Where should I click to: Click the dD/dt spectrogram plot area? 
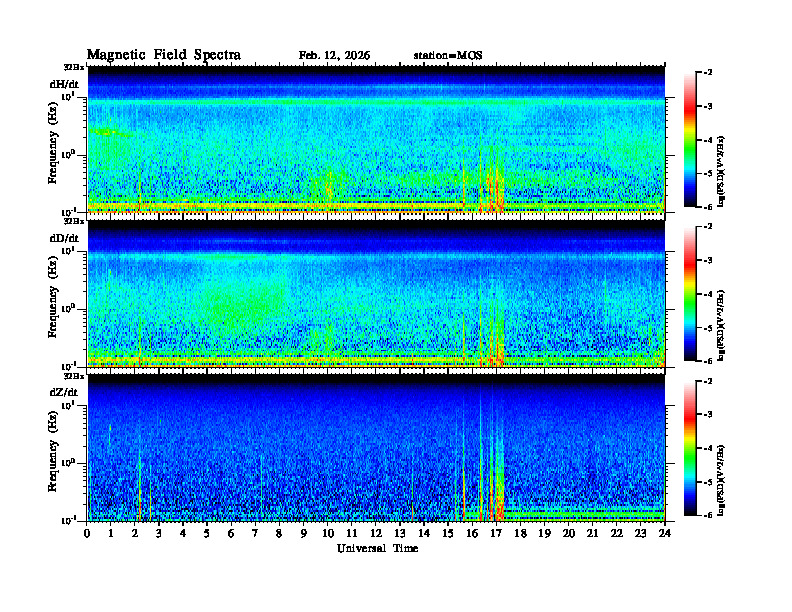376,293
